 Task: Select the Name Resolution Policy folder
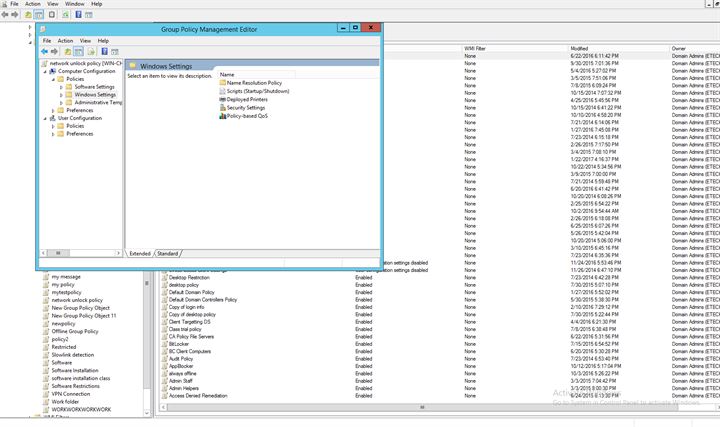tap(254, 83)
